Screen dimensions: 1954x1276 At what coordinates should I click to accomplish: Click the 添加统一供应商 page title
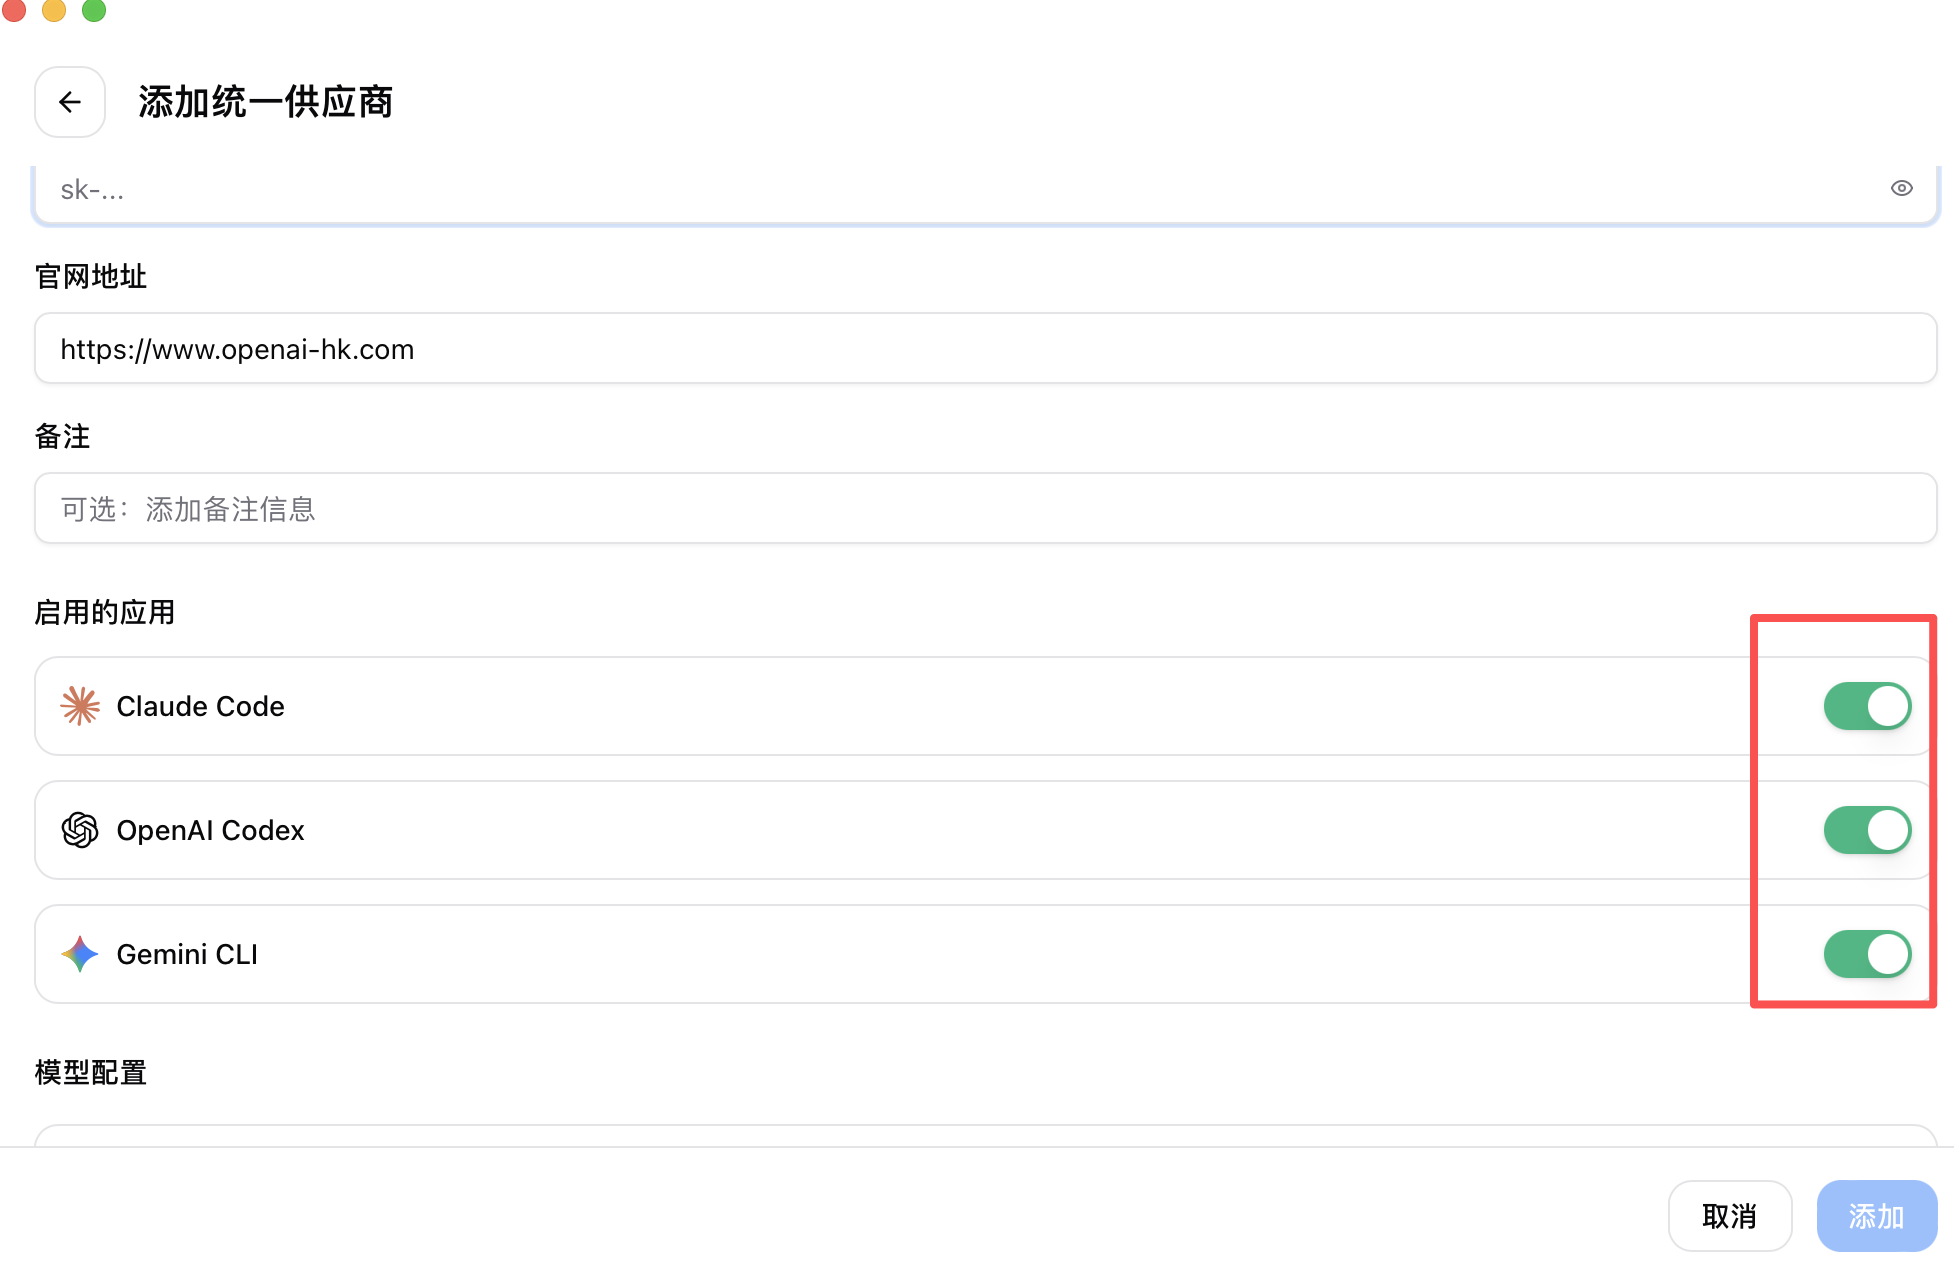266,102
